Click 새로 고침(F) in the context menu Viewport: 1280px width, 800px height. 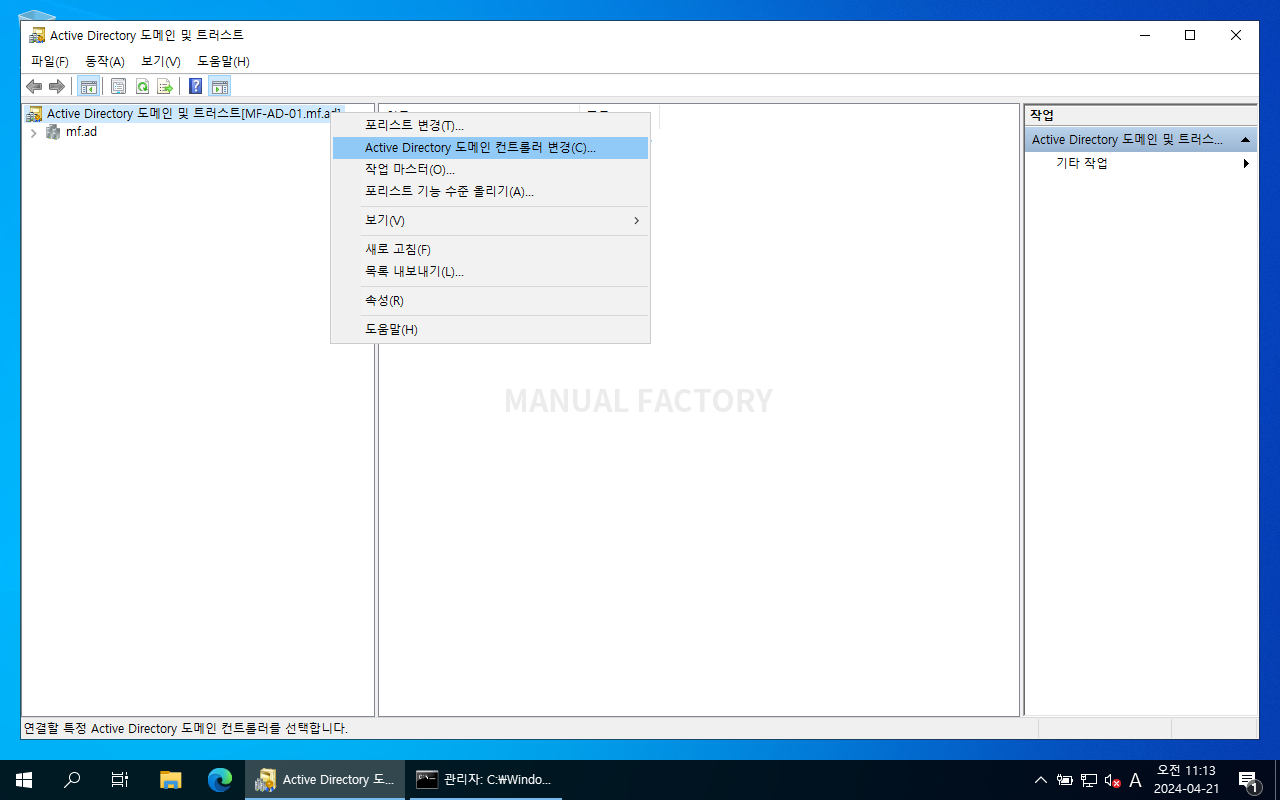pyautogui.click(x=490, y=250)
